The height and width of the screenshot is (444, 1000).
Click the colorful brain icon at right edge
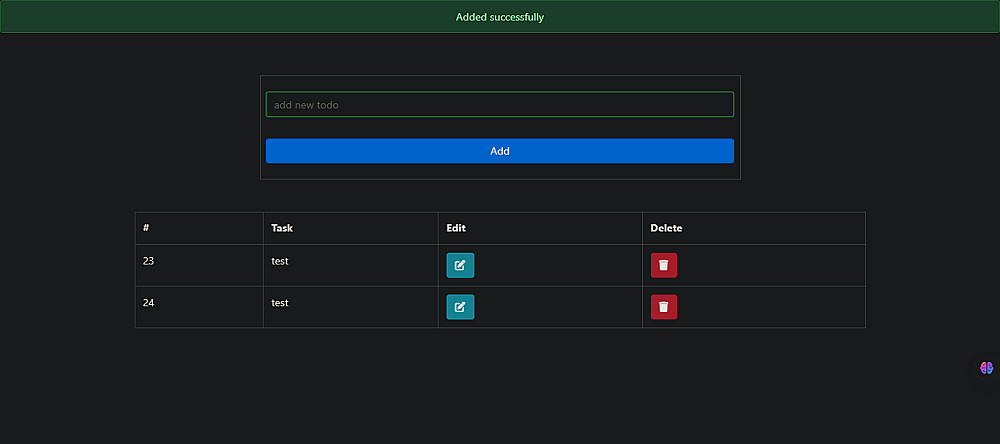[x=987, y=368]
